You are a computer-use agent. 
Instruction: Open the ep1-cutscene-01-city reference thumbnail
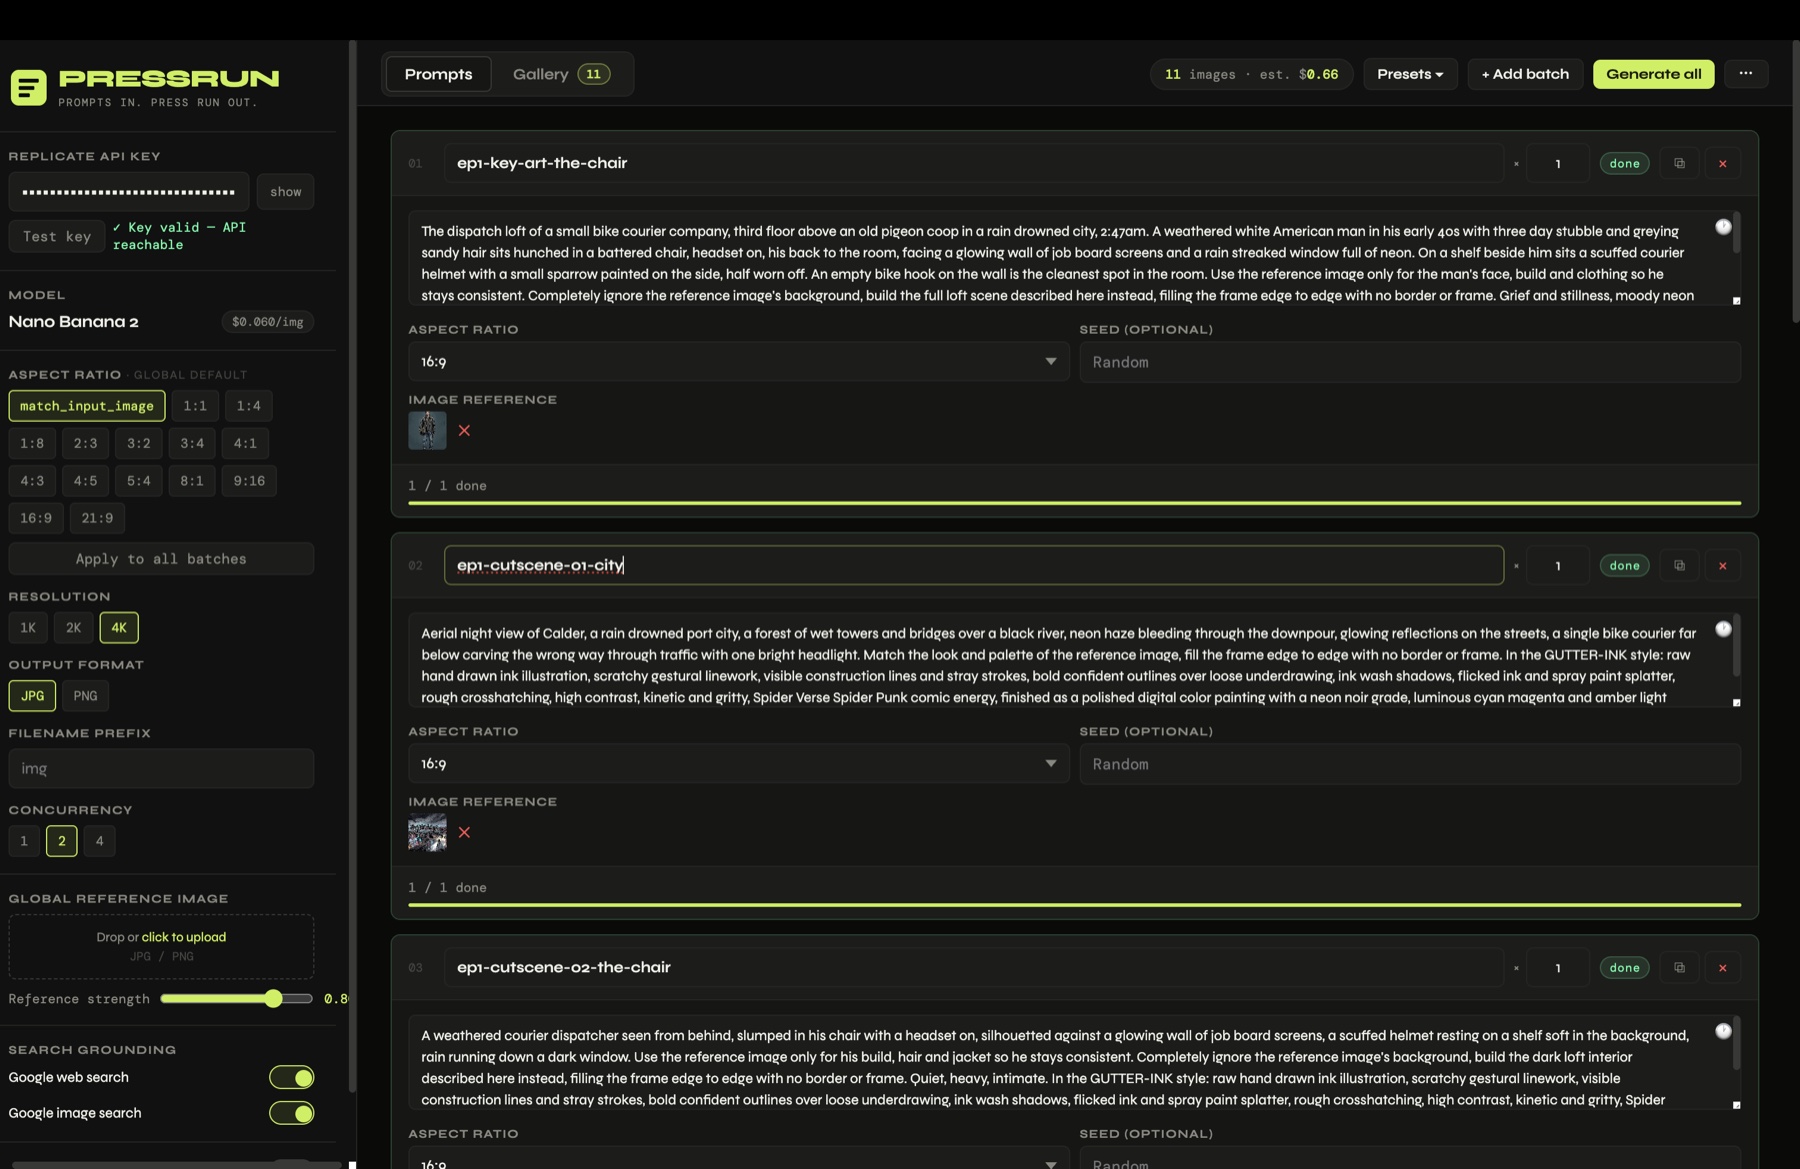(x=427, y=832)
